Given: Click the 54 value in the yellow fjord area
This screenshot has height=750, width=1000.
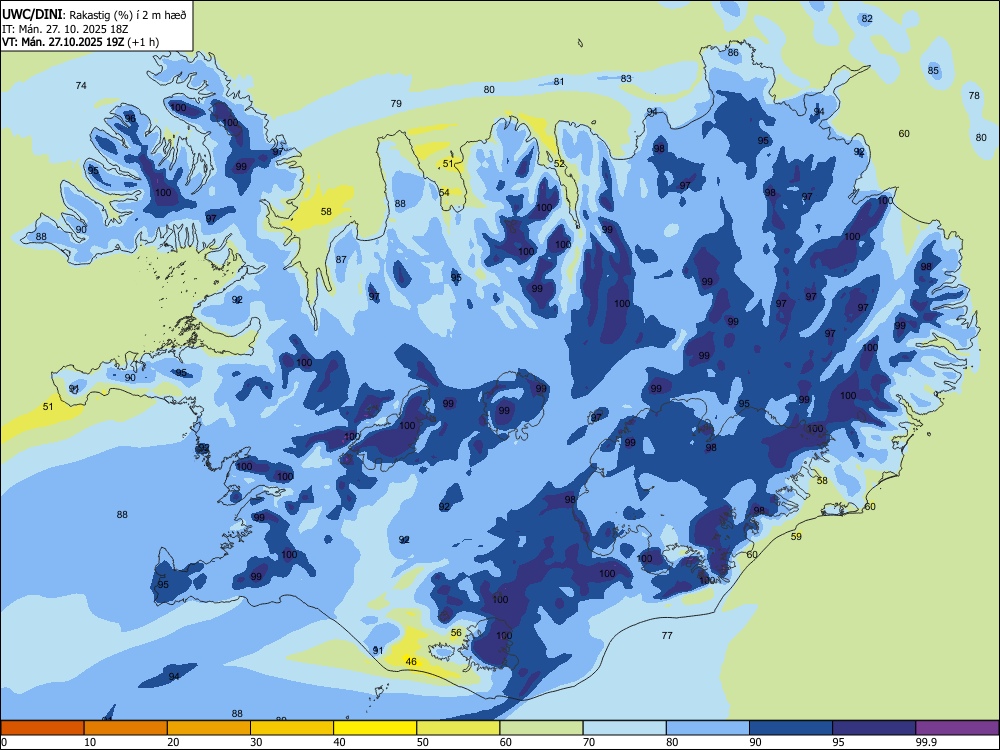Looking at the screenshot, I should pos(444,192).
